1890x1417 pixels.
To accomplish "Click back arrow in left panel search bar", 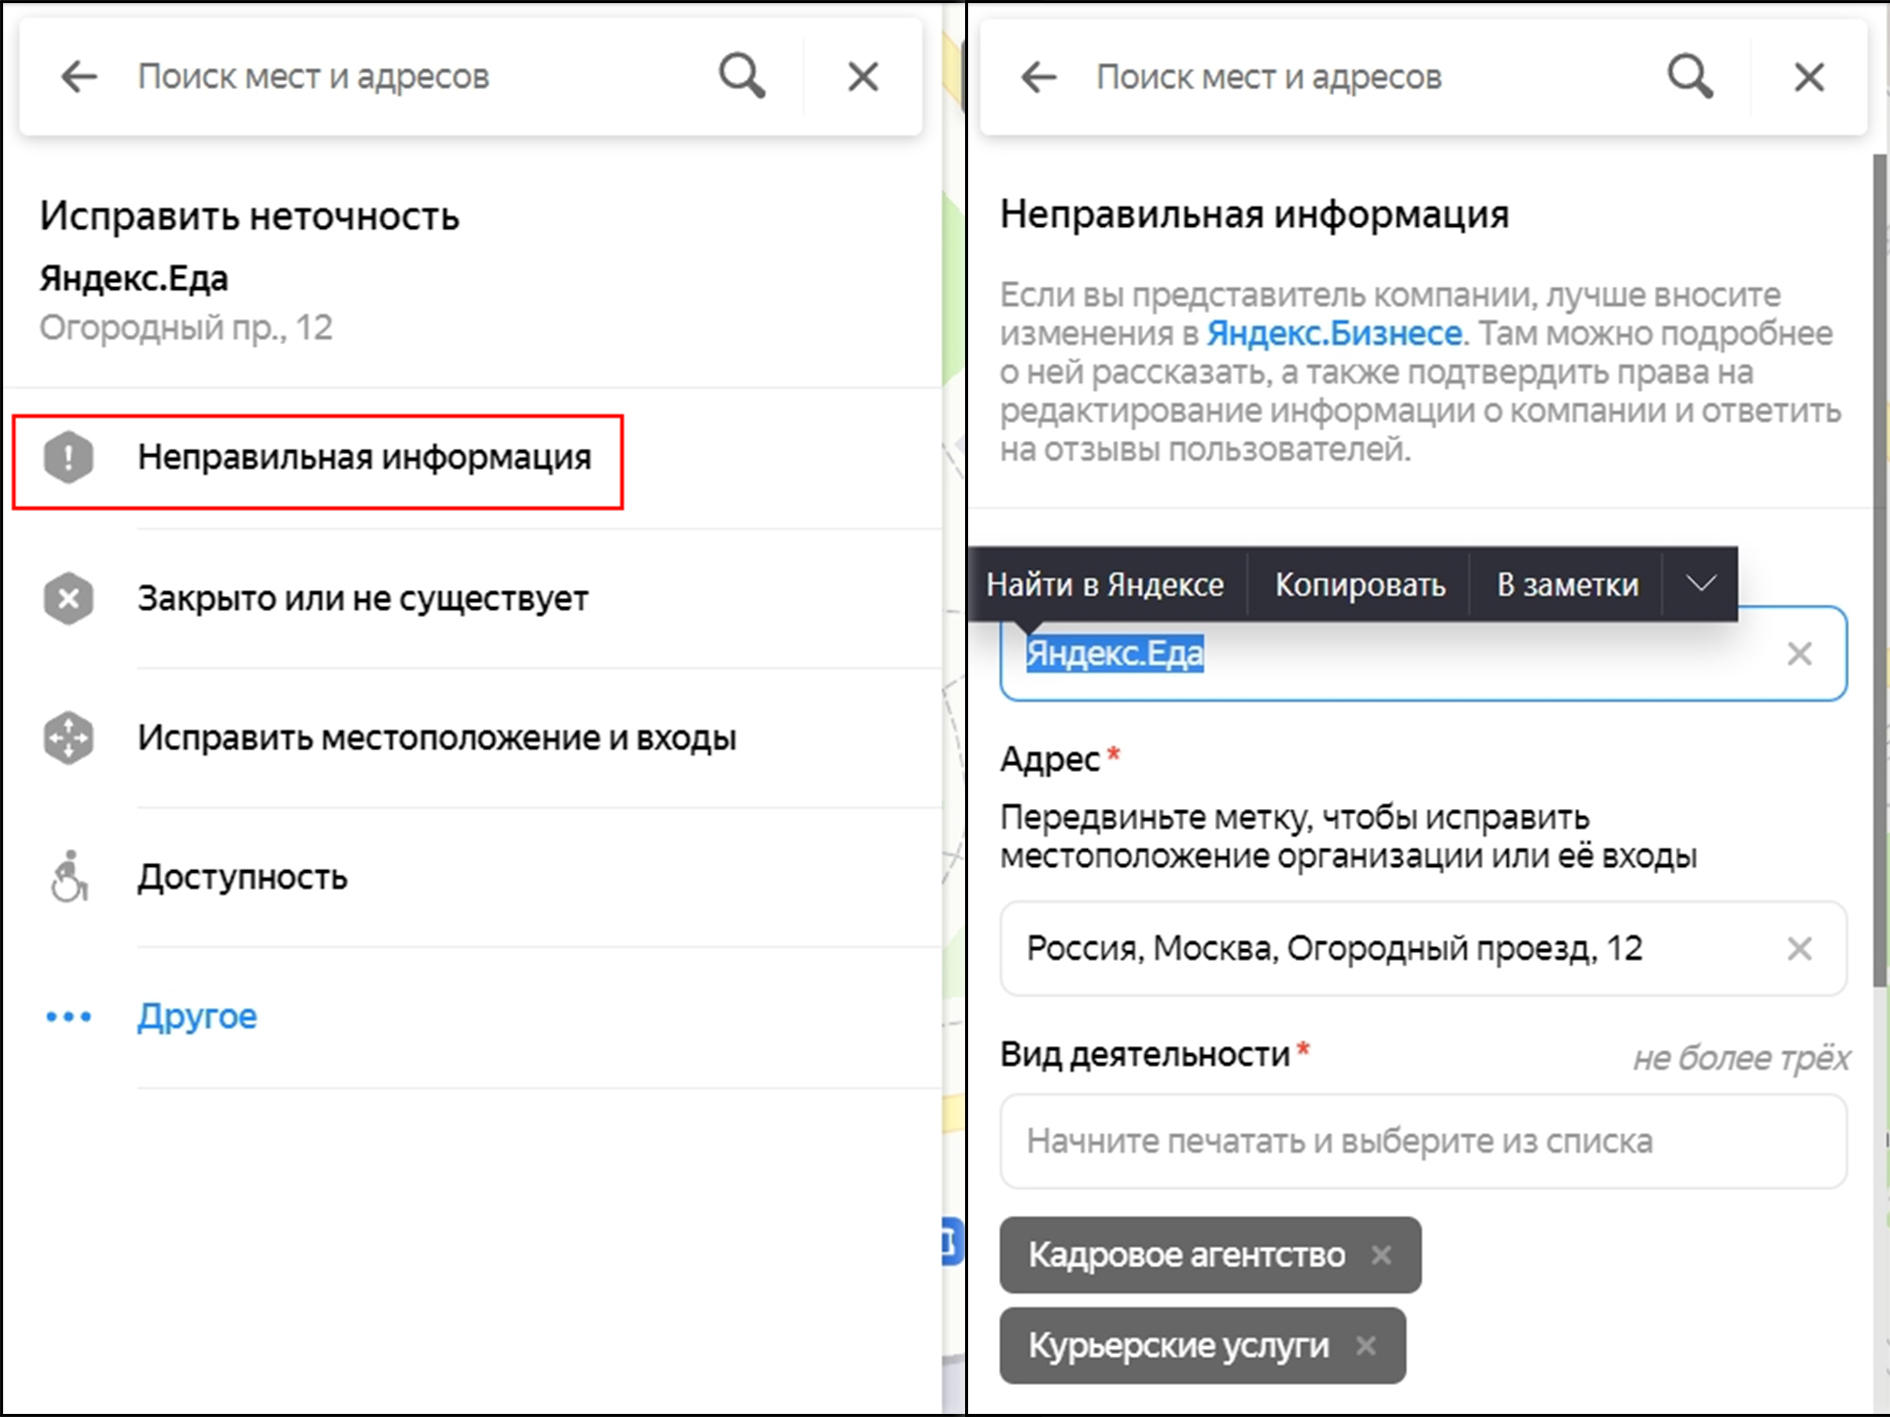I will point(79,76).
